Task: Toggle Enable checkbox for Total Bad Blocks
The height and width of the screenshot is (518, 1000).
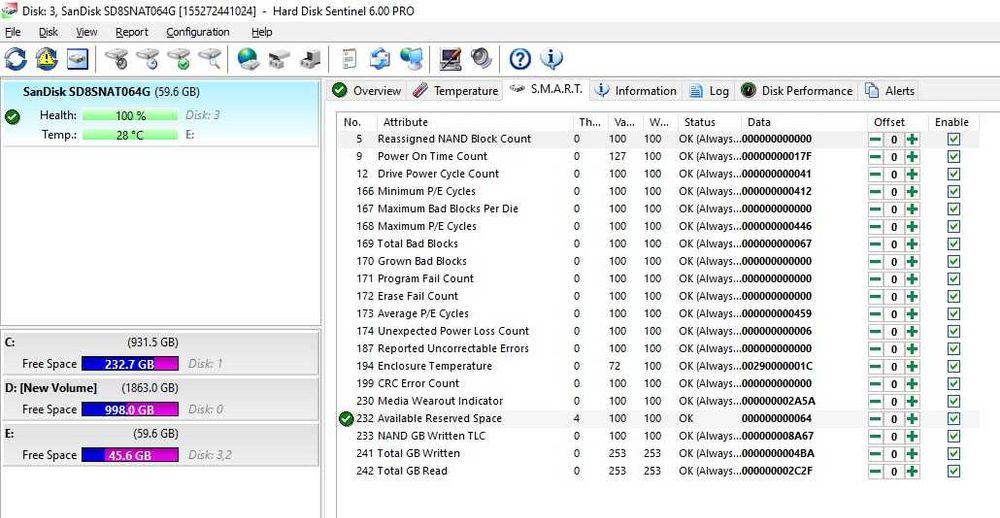Action: [x=953, y=244]
